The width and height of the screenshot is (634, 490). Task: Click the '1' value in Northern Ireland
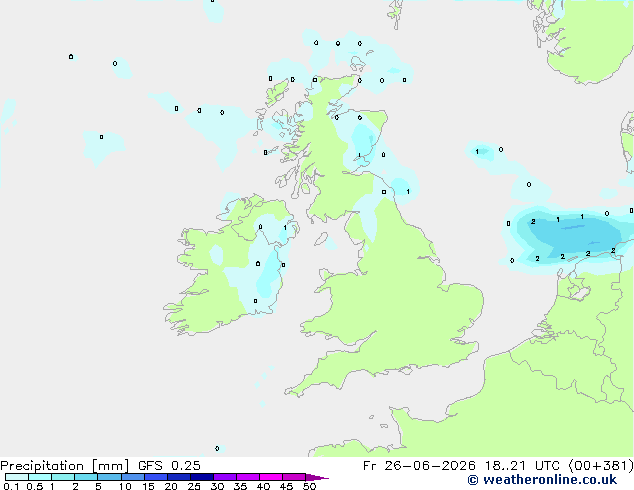285,228
